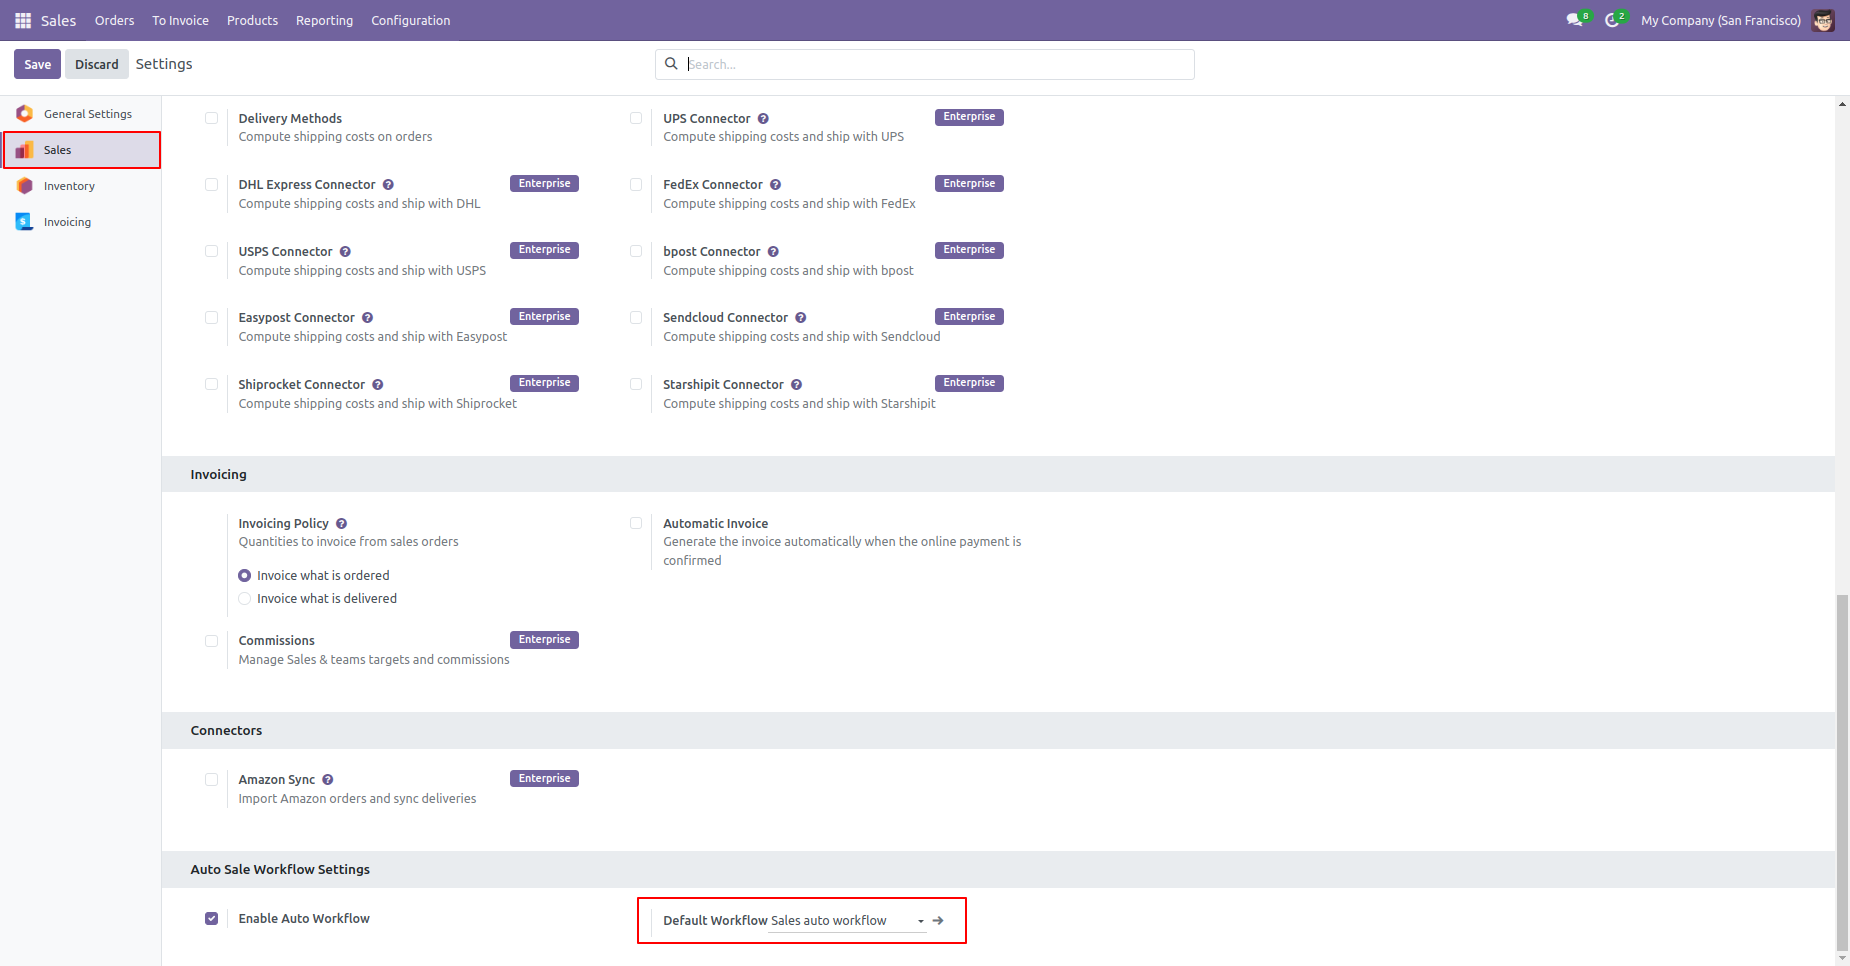Open the apps grid menu icon
Viewport: 1850px width, 966px height.
coord(23,20)
